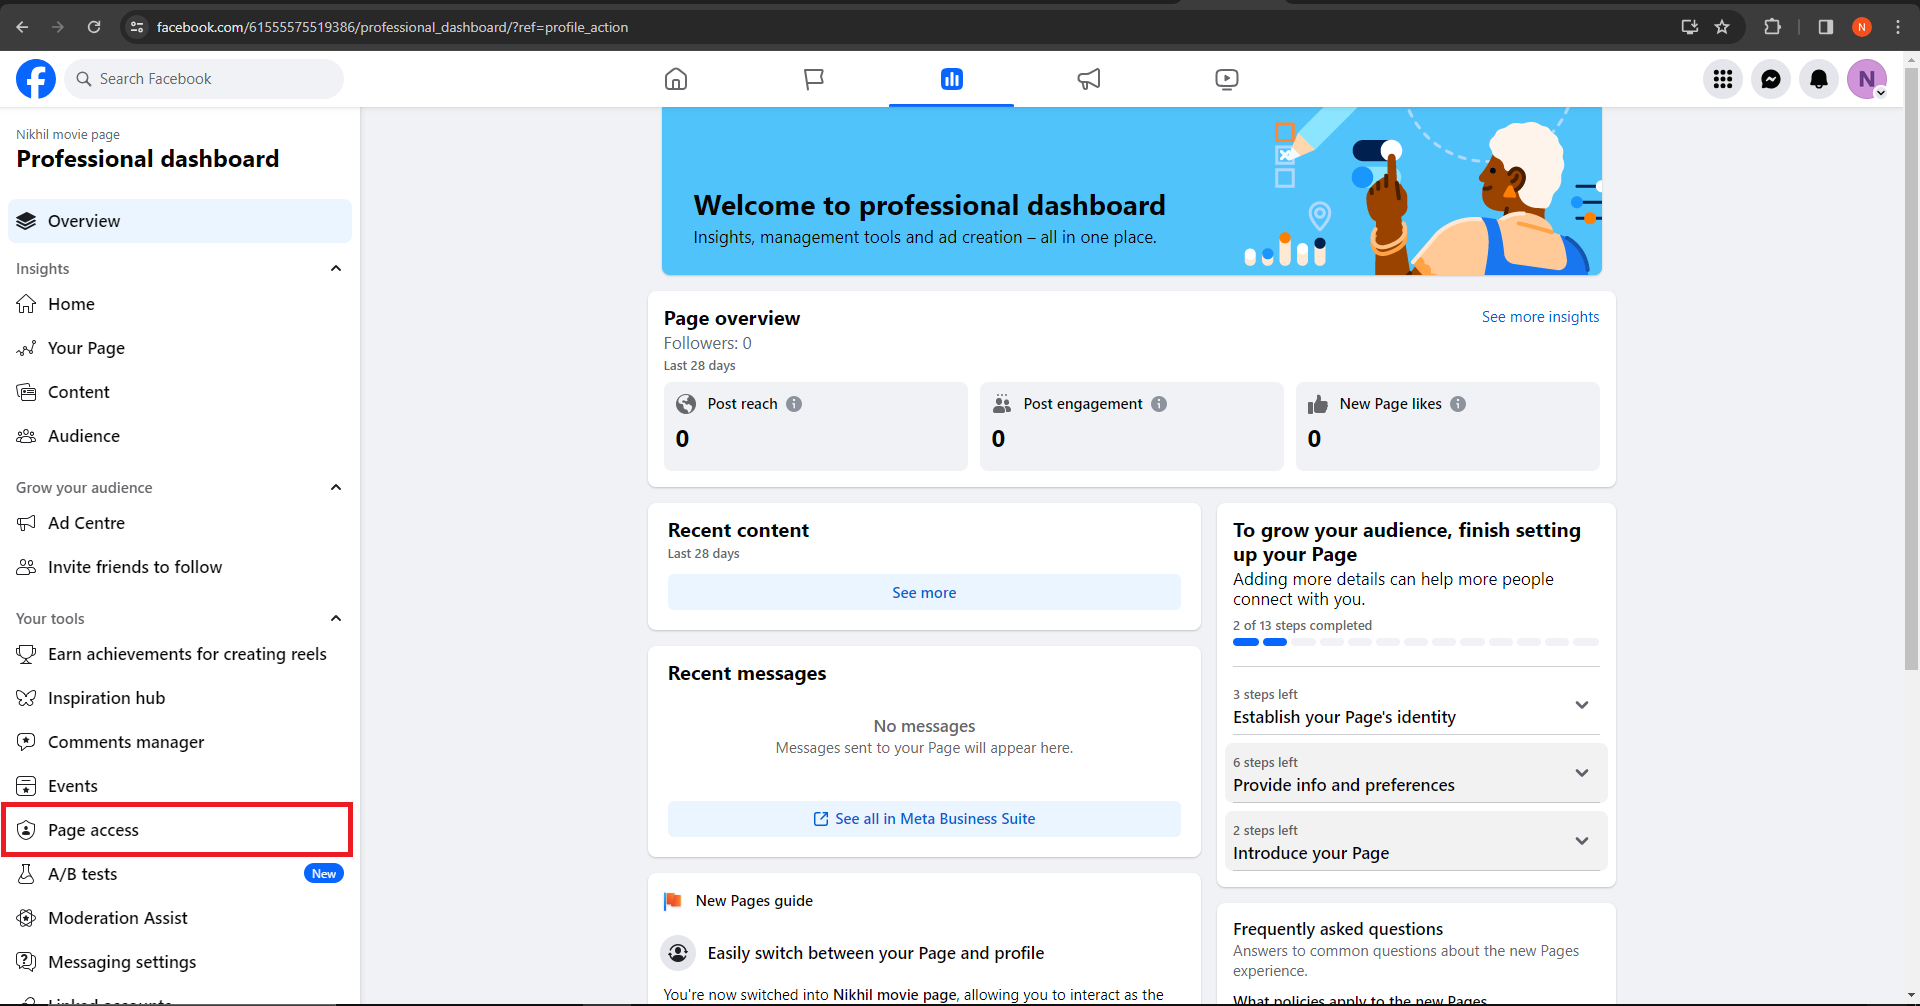The width and height of the screenshot is (1920, 1006).
Task: Open Messaging settings
Action: 180,962
